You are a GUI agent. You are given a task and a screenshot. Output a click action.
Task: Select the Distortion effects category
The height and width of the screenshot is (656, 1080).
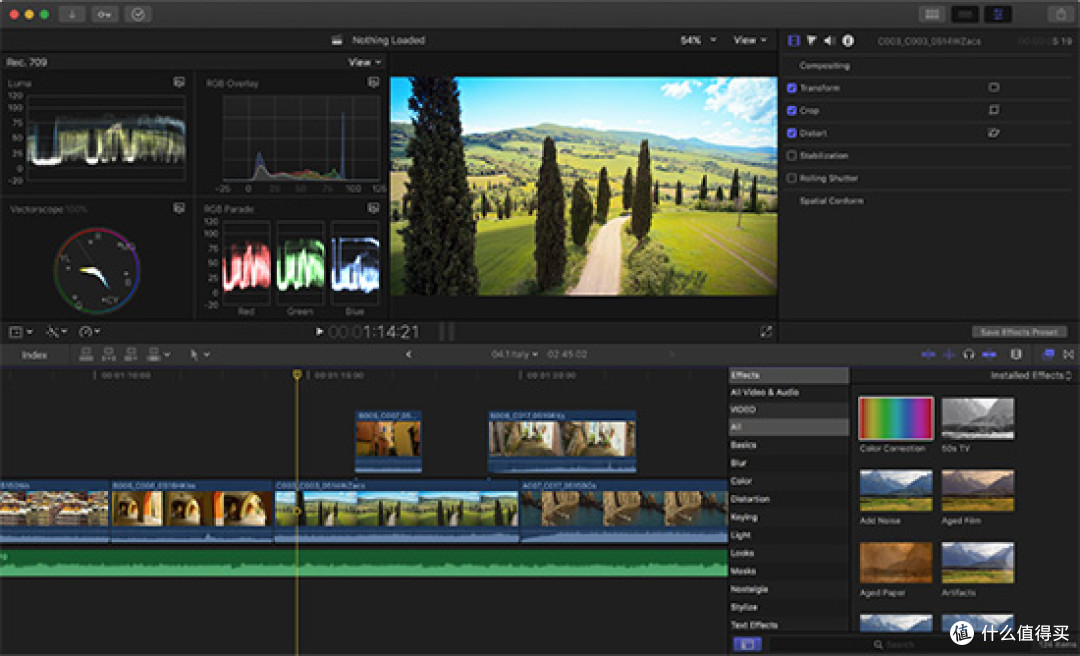(x=750, y=499)
